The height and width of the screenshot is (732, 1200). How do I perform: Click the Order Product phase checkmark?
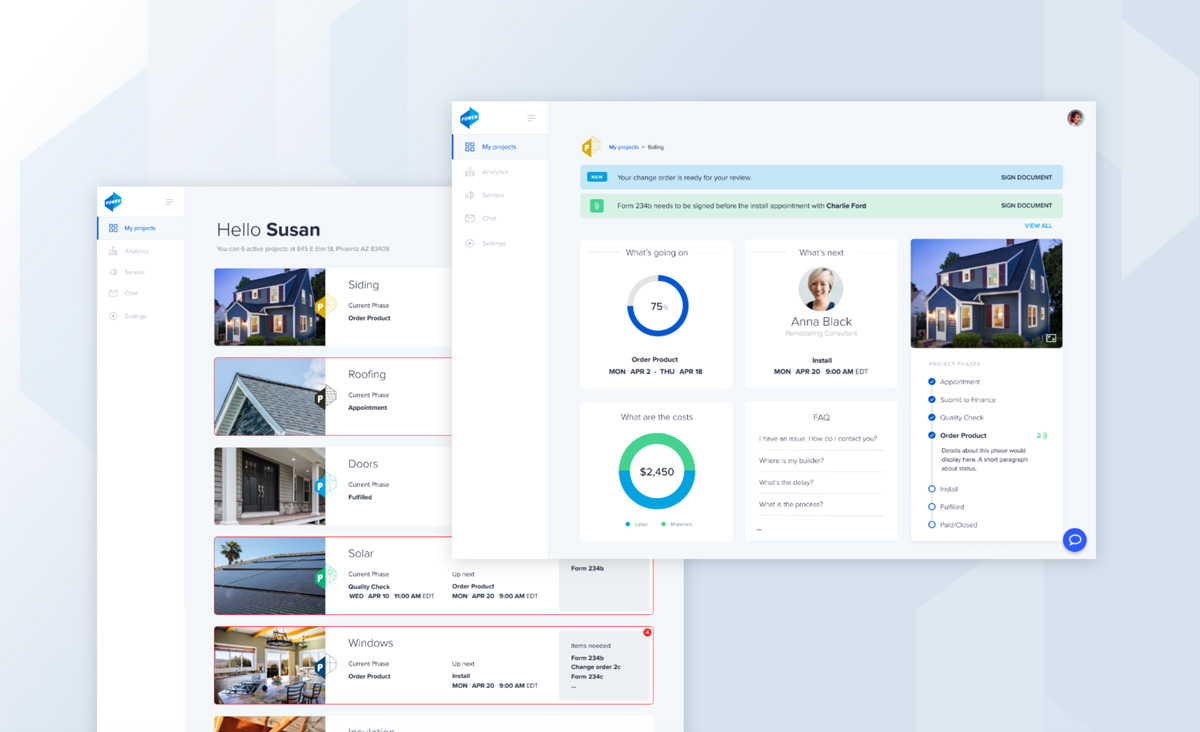pos(932,436)
